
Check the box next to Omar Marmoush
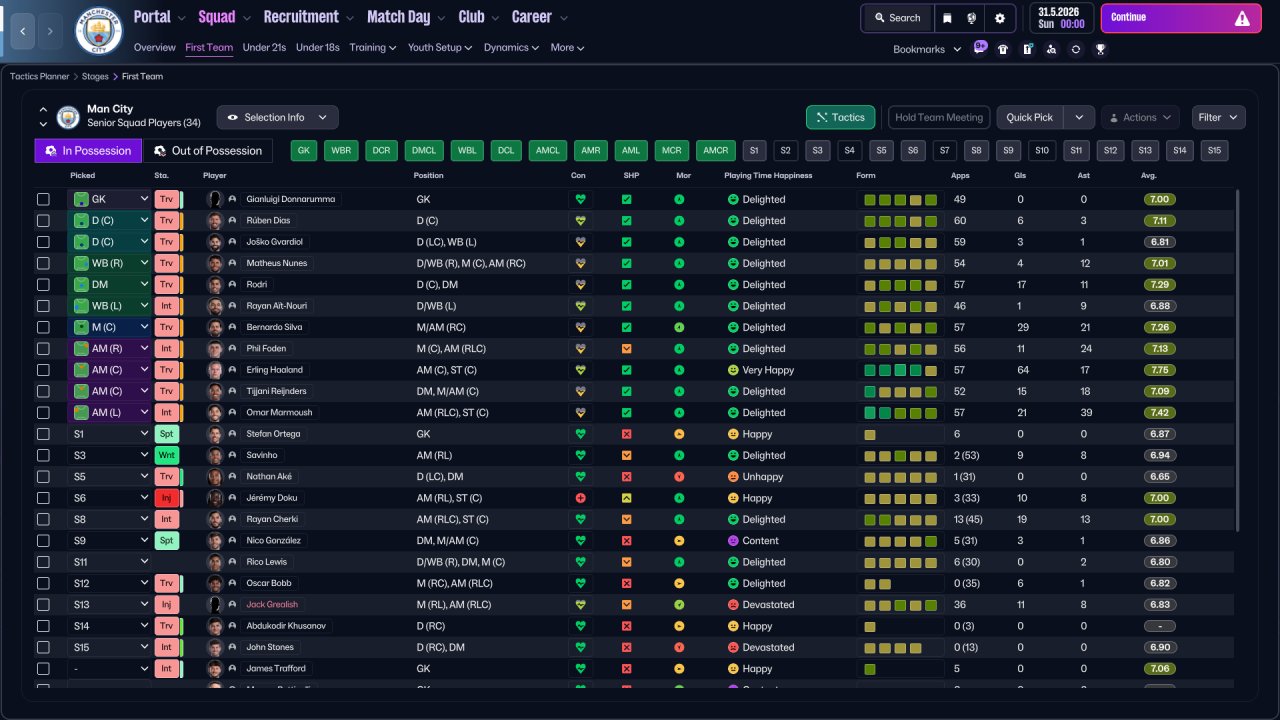point(43,413)
